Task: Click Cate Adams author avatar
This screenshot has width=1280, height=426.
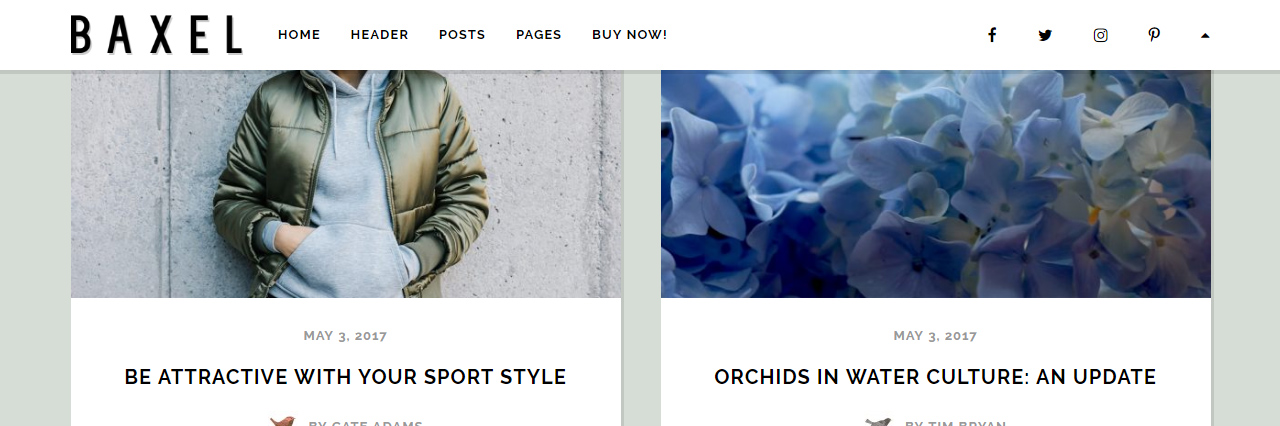Action: [x=282, y=422]
